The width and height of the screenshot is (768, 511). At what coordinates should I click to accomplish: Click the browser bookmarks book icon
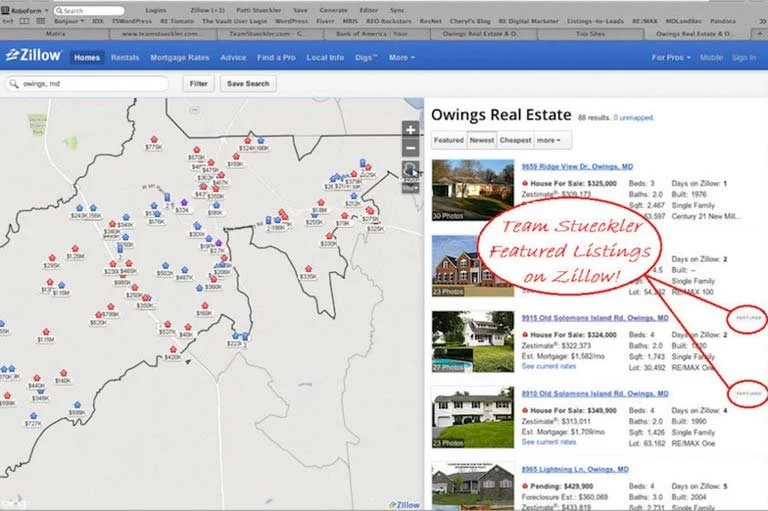coord(24,22)
